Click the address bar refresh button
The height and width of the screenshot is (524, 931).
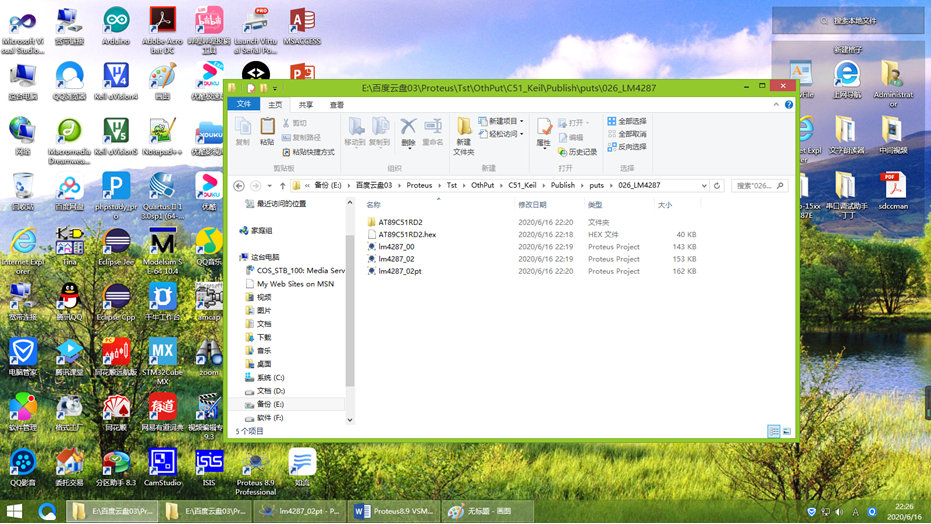(717, 186)
